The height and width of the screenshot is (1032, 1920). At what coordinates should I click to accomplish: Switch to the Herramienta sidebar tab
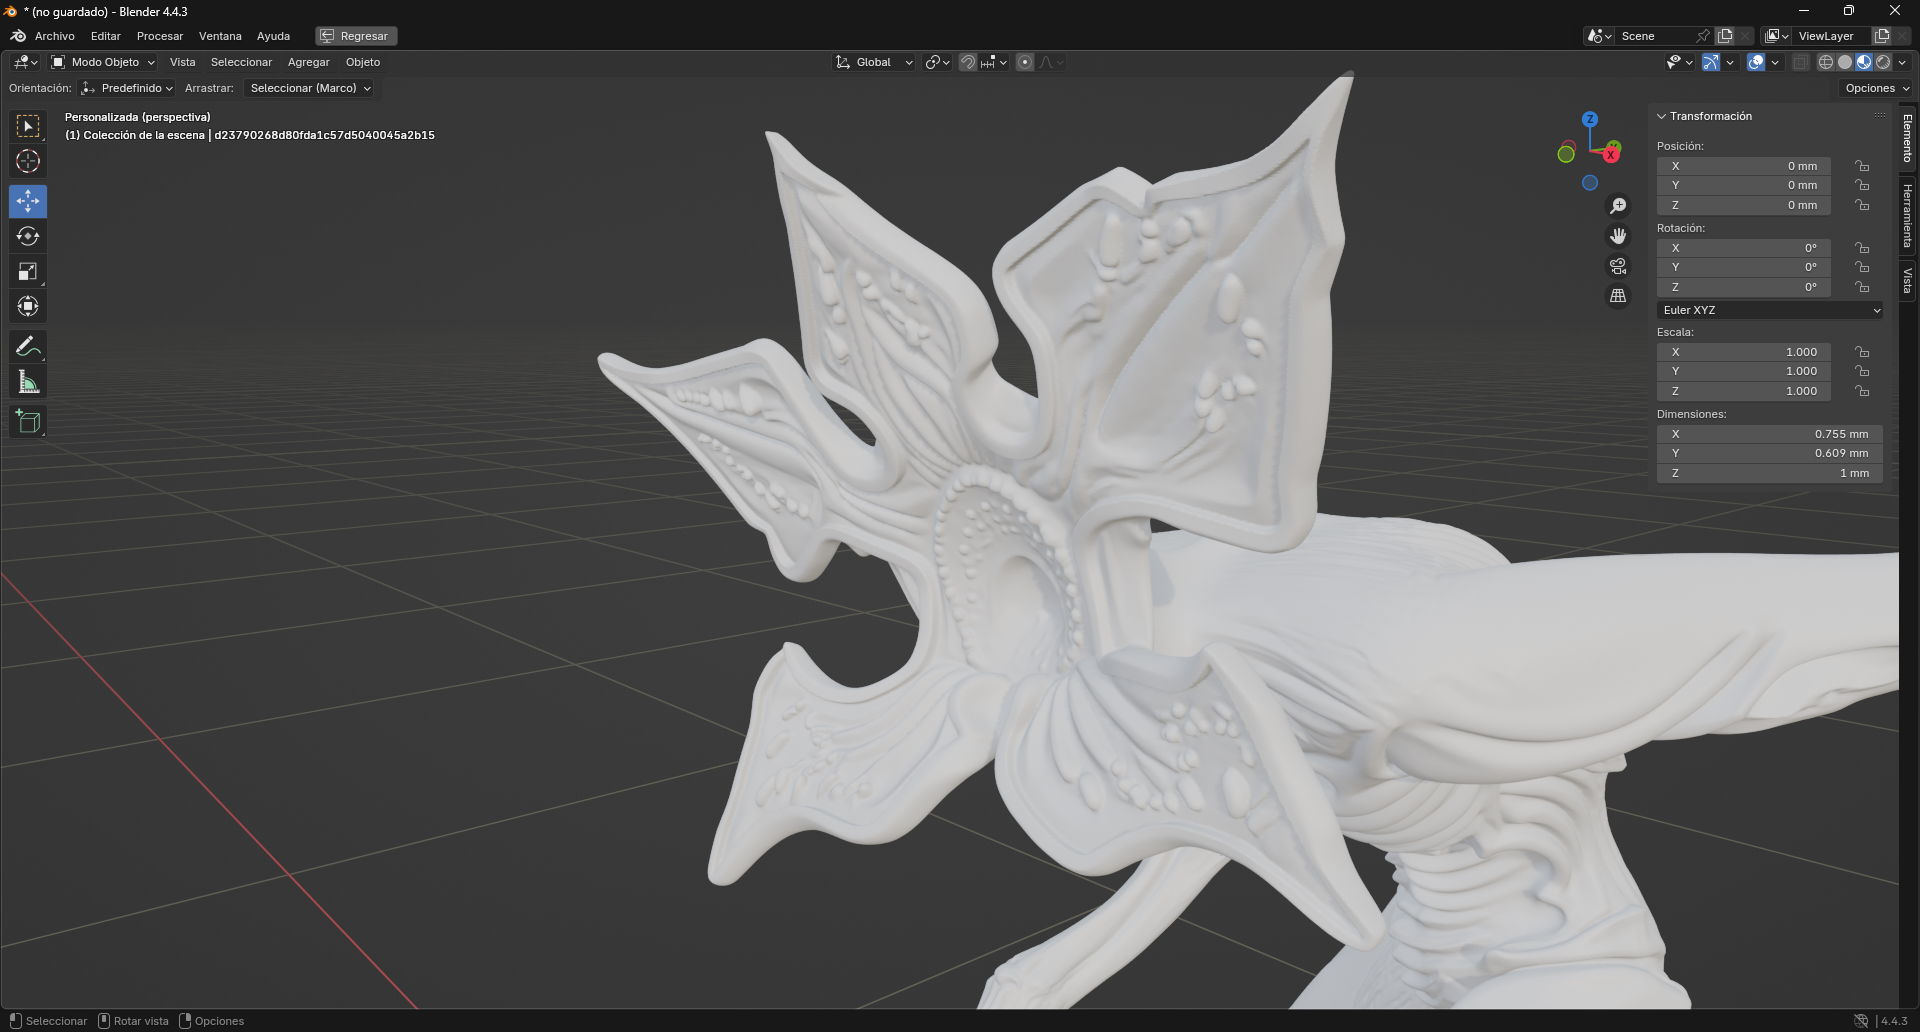pos(1908,216)
